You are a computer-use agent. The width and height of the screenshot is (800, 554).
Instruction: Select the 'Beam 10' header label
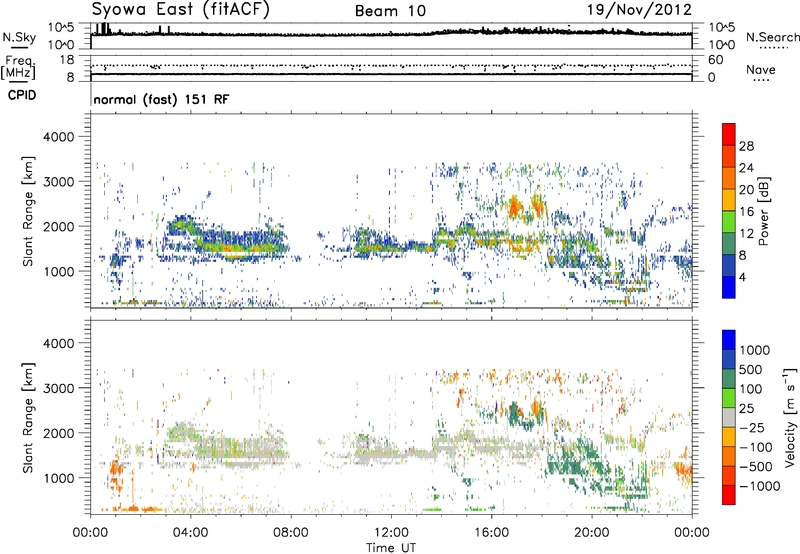pos(390,11)
